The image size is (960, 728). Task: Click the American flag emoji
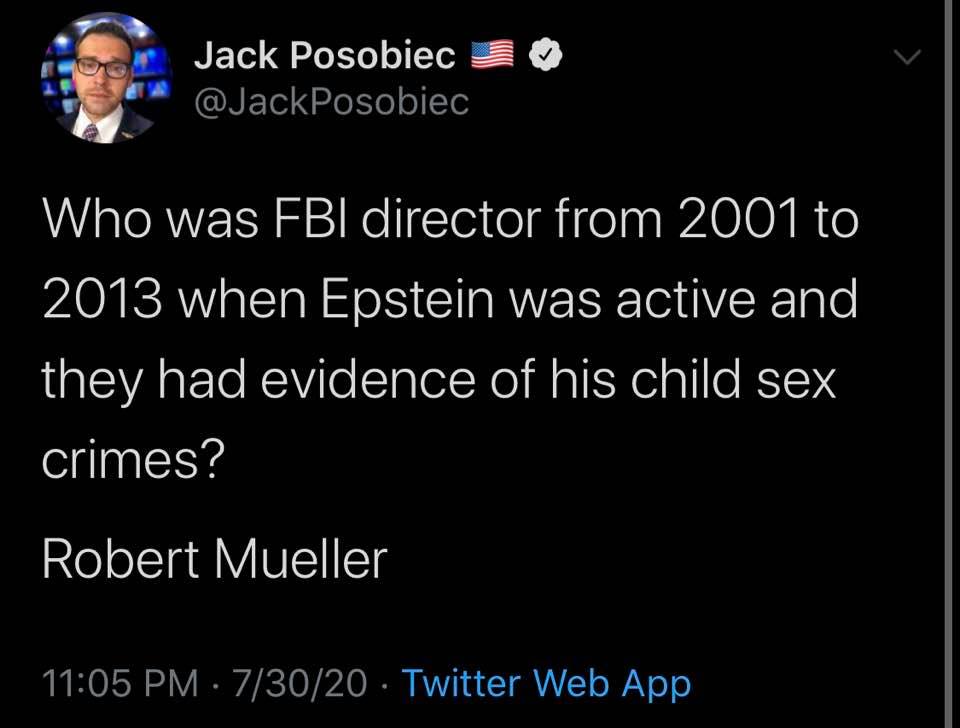[490, 56]
